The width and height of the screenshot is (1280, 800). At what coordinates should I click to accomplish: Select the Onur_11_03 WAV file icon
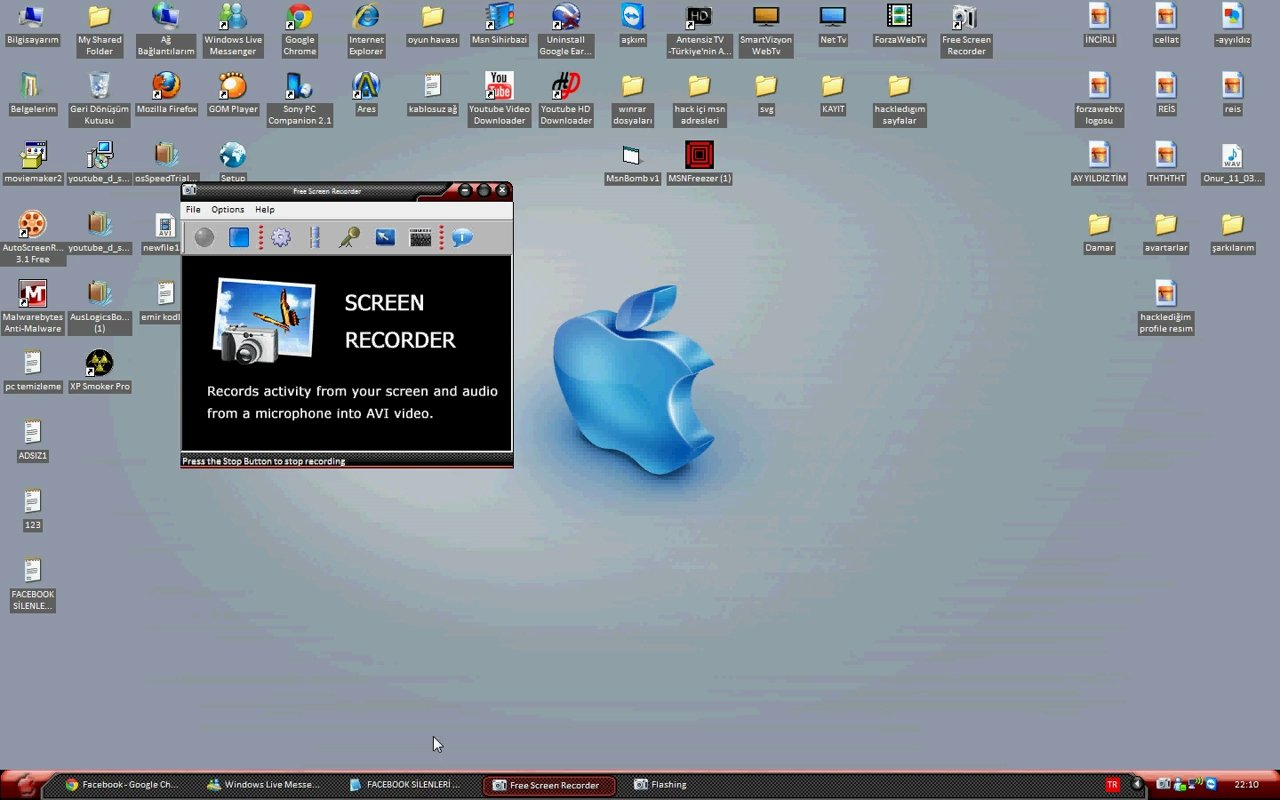(1232, 162)
